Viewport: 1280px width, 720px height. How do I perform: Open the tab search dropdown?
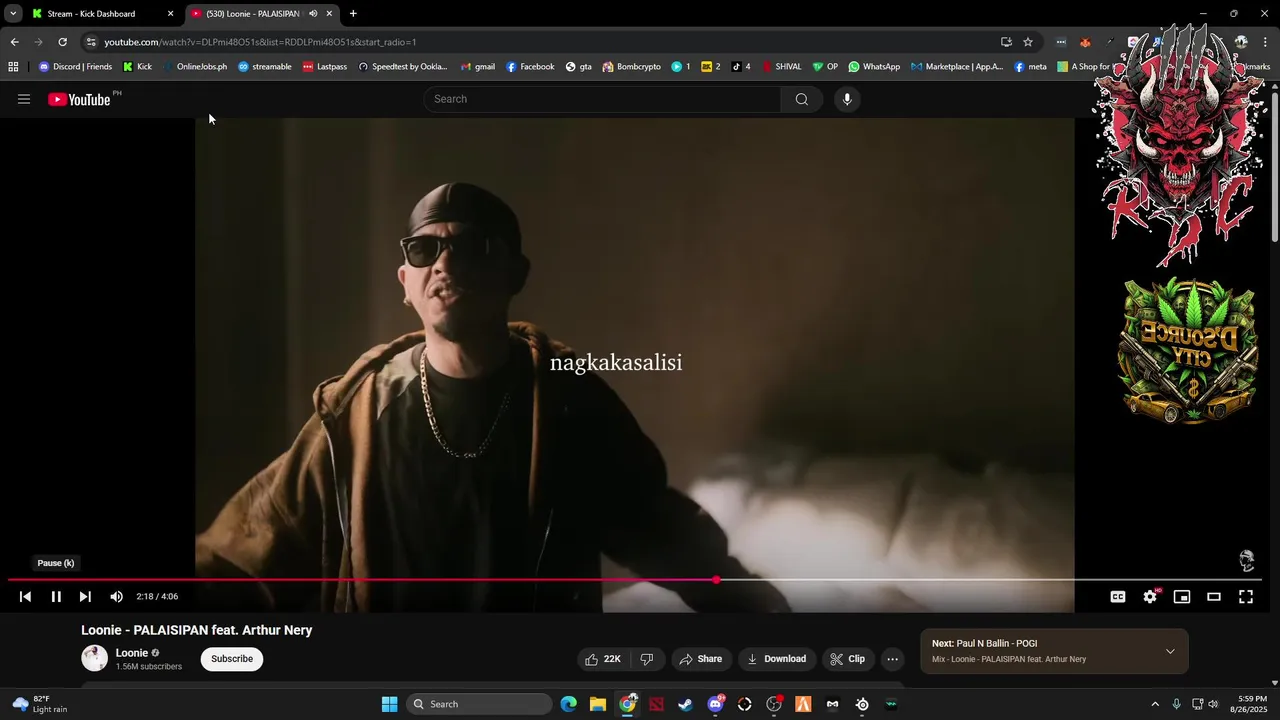click(x=13, y=14)
